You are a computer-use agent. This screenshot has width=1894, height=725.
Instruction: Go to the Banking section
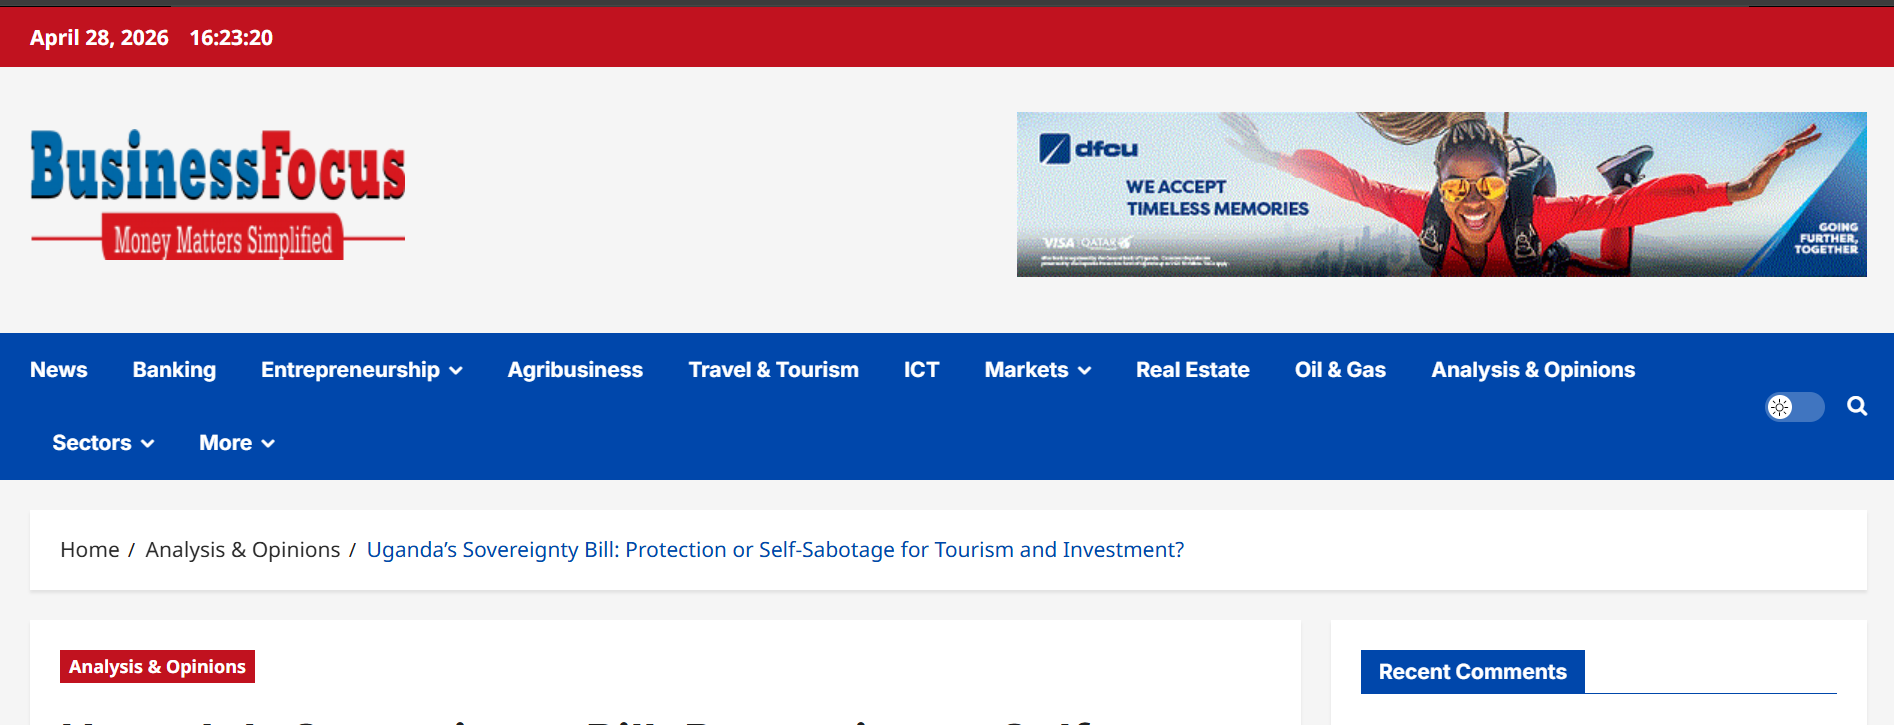pyautogui.click(x=174, y=370)
